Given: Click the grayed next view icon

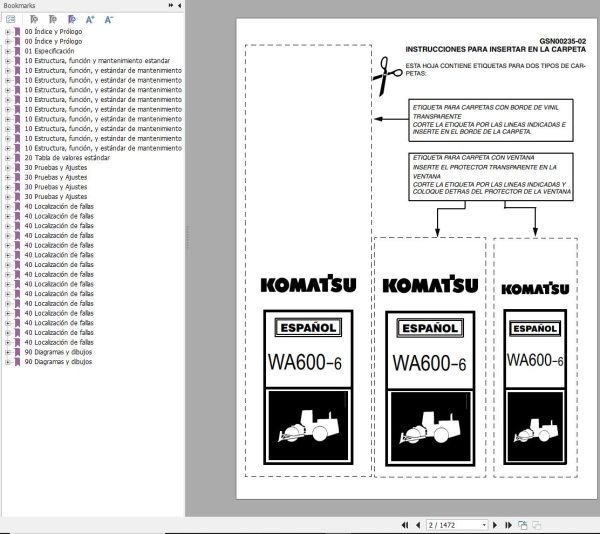Looking at the screenshot, I should click(536, 525).
